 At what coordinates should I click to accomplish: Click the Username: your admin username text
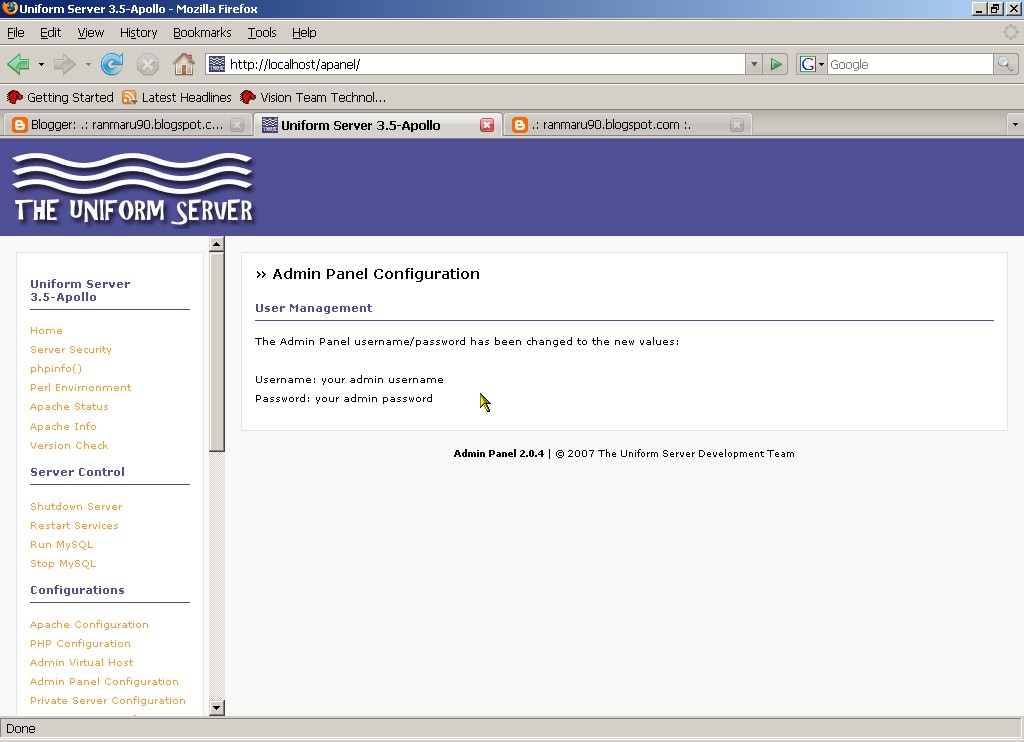click(349, 379)
